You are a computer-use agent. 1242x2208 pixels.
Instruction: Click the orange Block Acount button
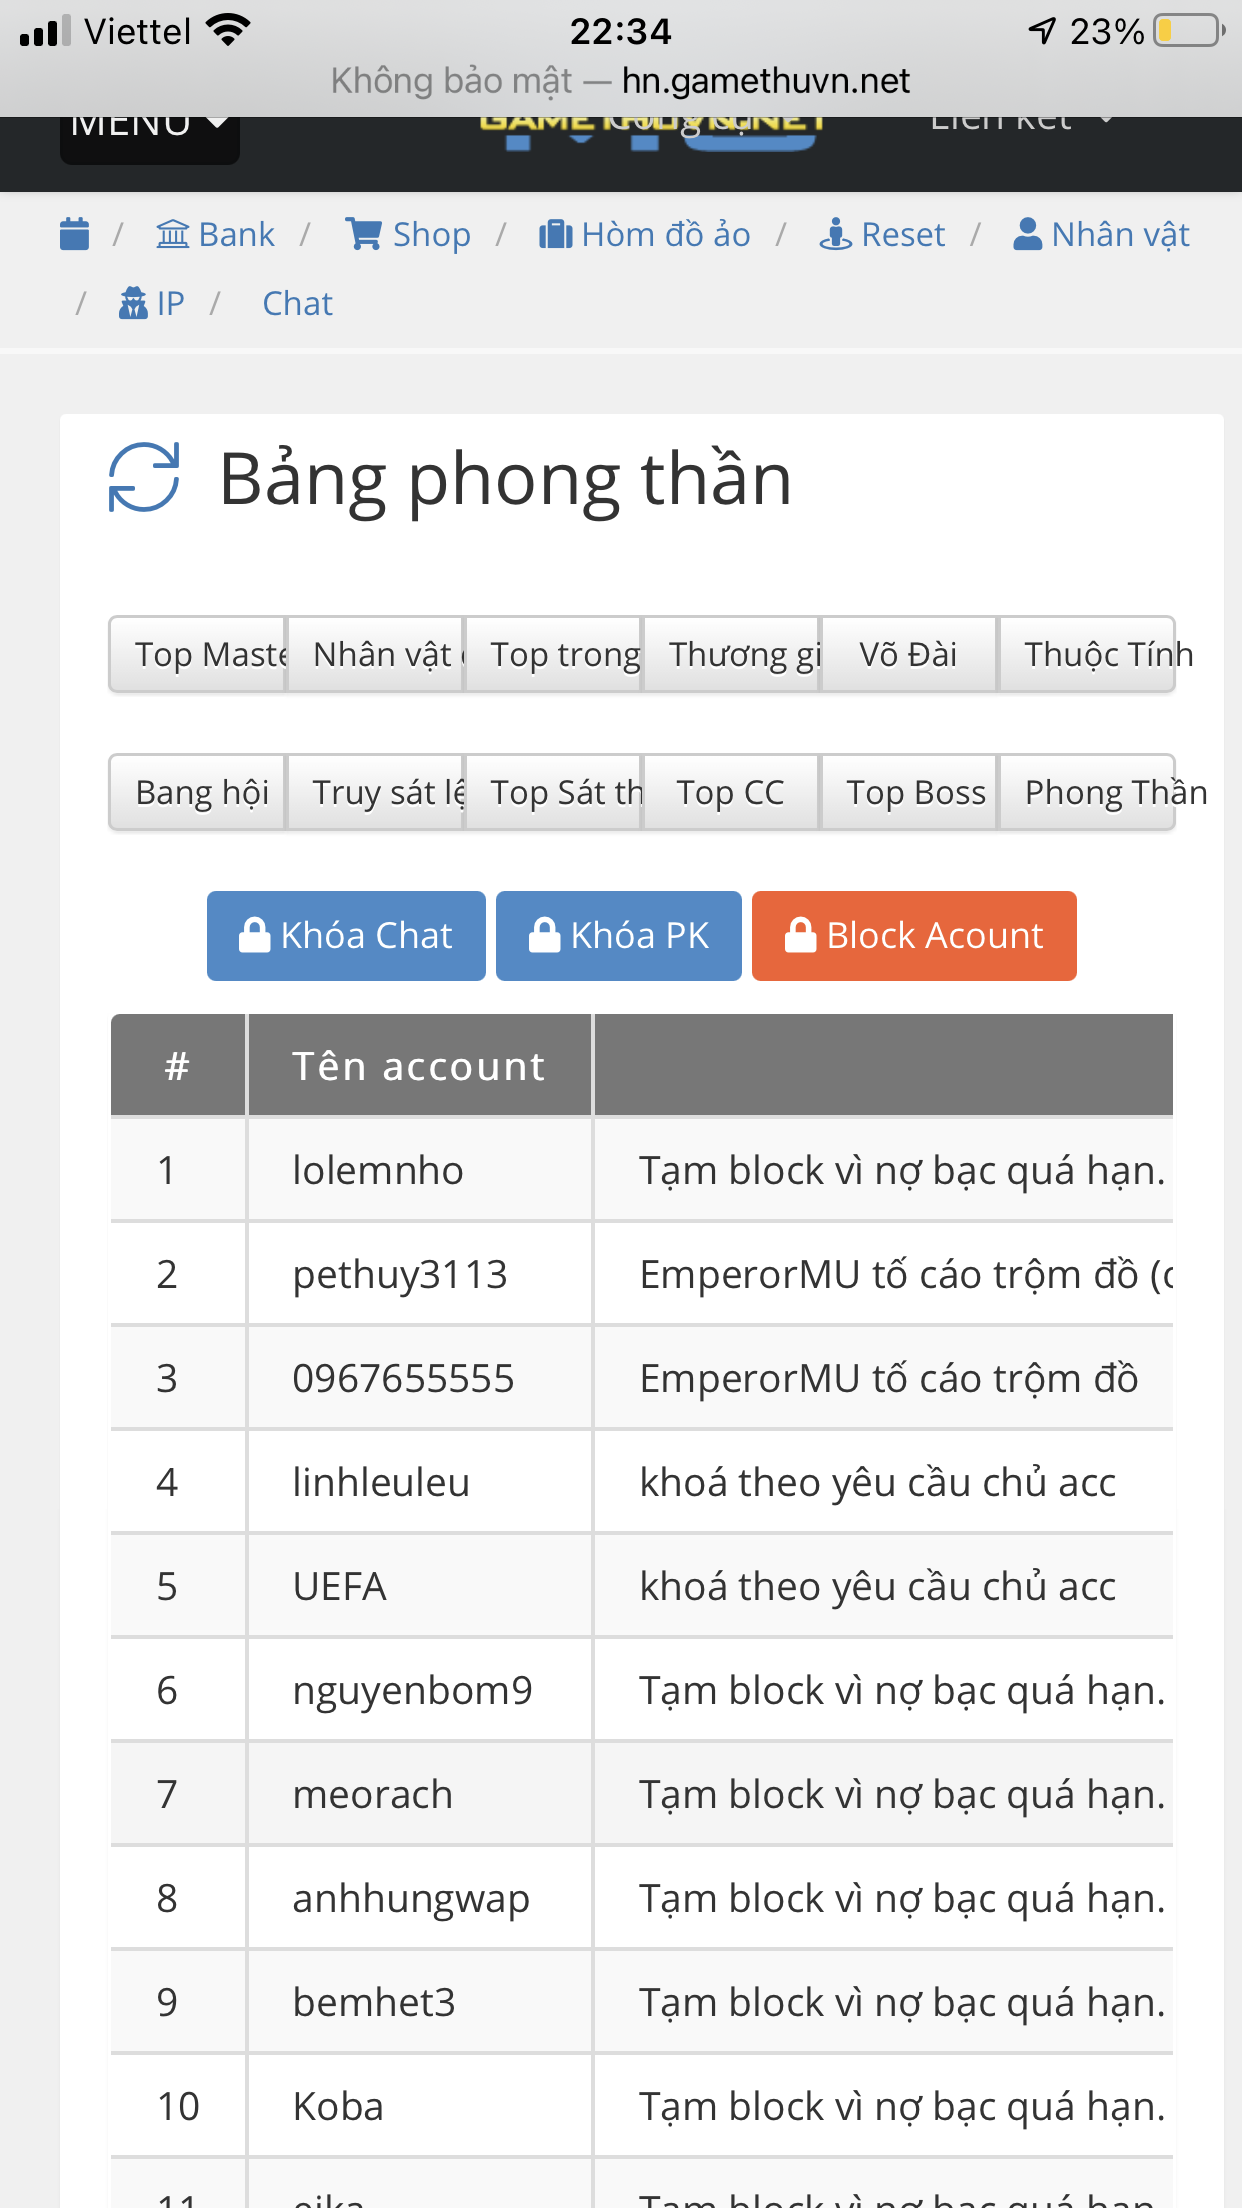point(914,936)
